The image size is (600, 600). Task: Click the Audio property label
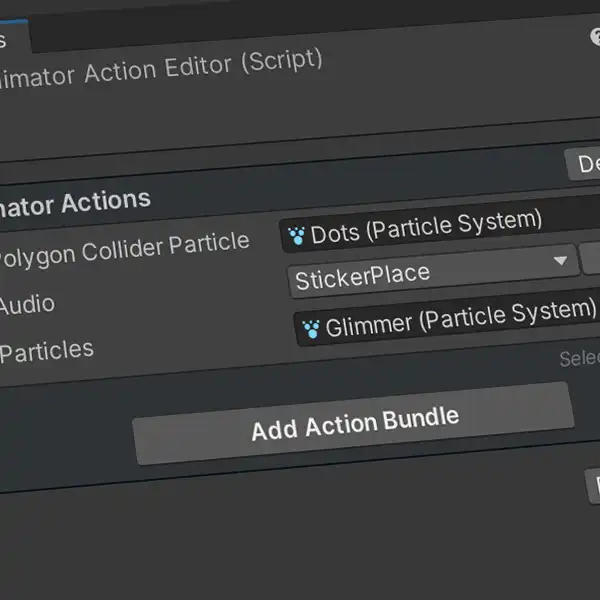pyautogui.click(x=27, y=305)
